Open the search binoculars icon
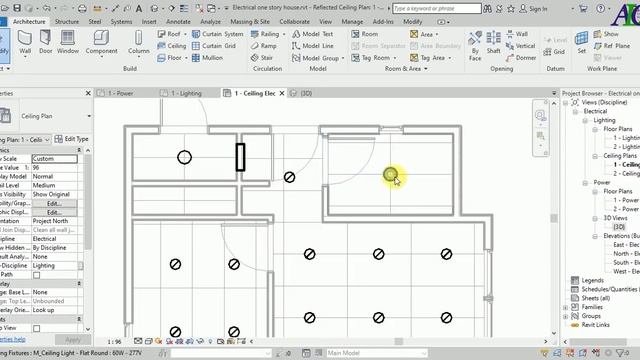640x360 pixels. click(x=487, y=8)
